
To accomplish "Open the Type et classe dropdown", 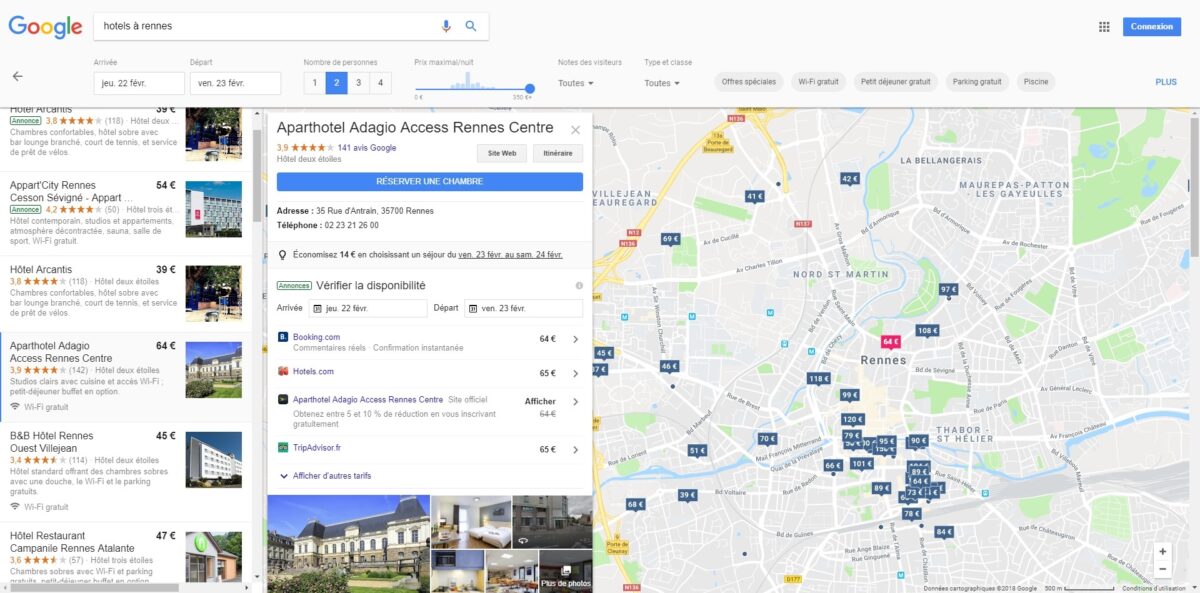I will [x=662, y=83].
